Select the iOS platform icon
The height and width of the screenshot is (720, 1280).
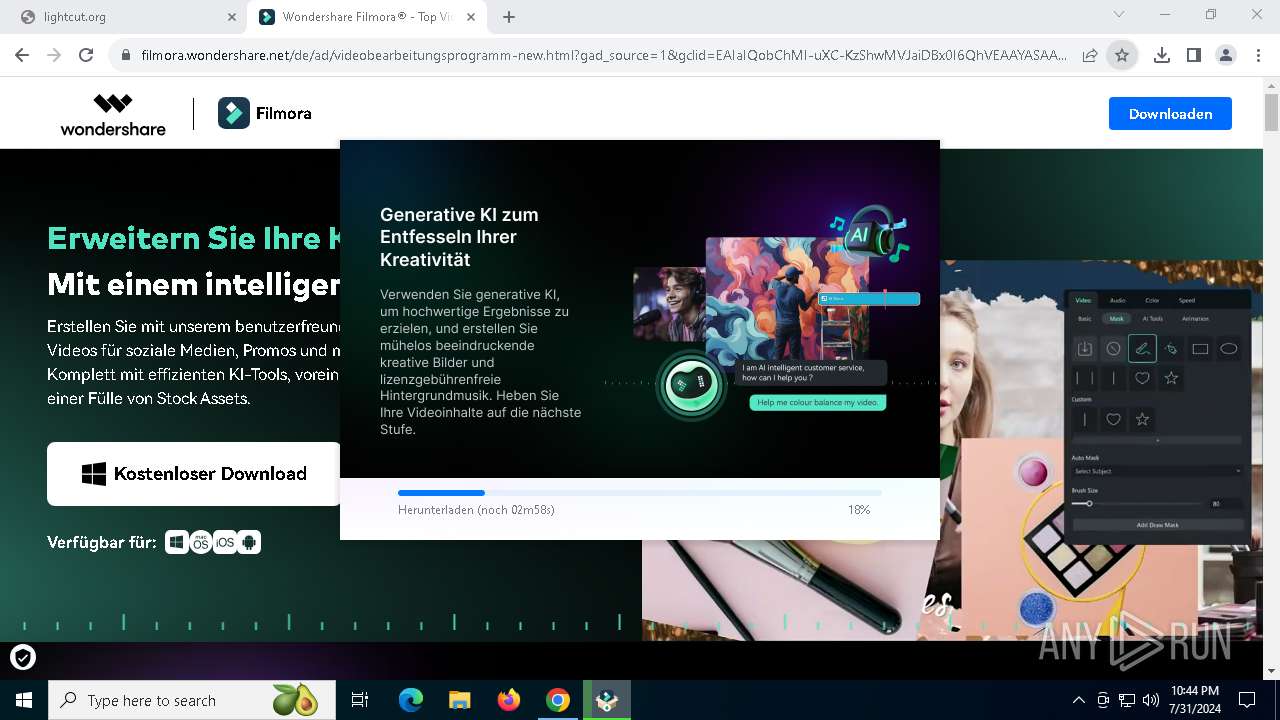tap(225, 542)
